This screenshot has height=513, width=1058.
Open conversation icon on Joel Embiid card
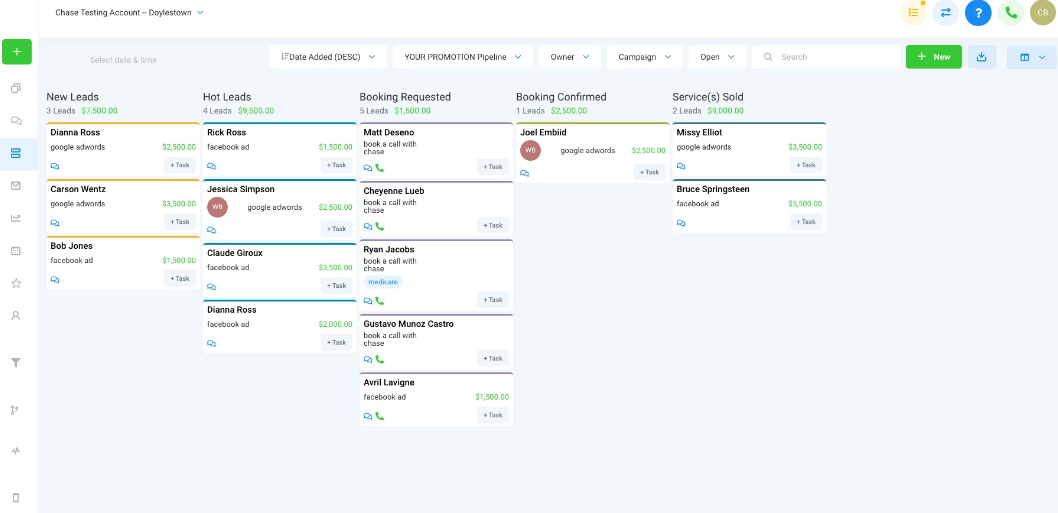pyautogui.click(x=524, y=173)
